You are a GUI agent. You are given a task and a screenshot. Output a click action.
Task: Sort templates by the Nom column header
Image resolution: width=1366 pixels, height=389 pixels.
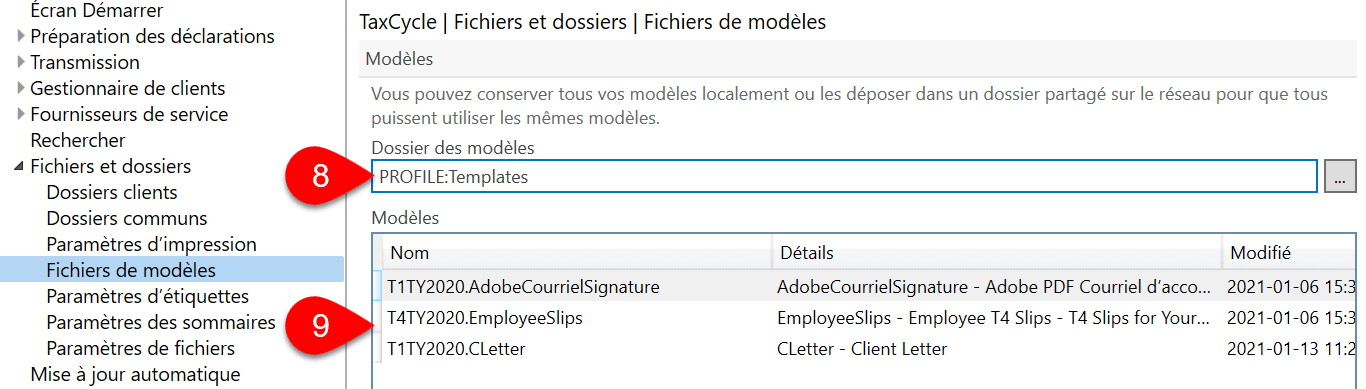click(577, 253)
